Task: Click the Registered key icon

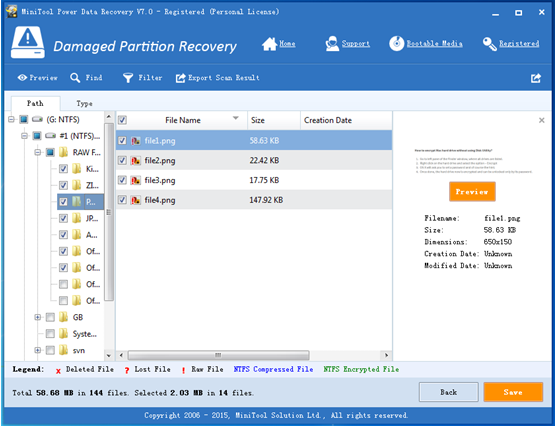Action: click(490, 44)
